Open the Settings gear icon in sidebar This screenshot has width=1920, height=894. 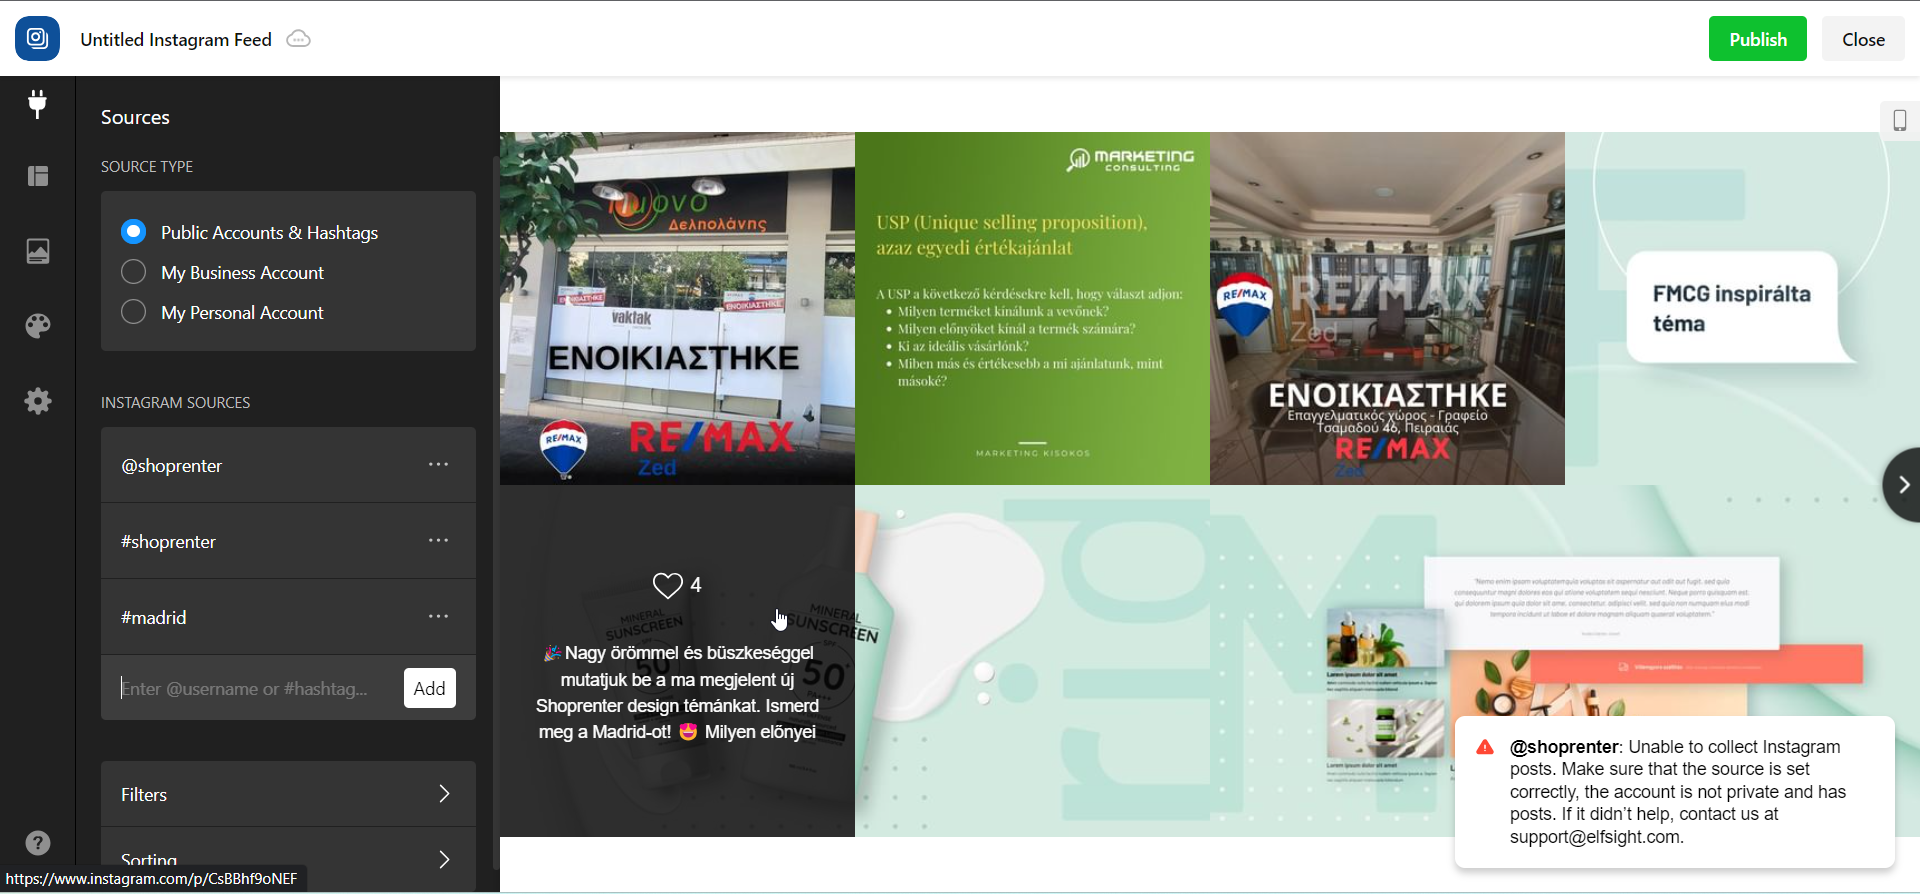point(38,401)
